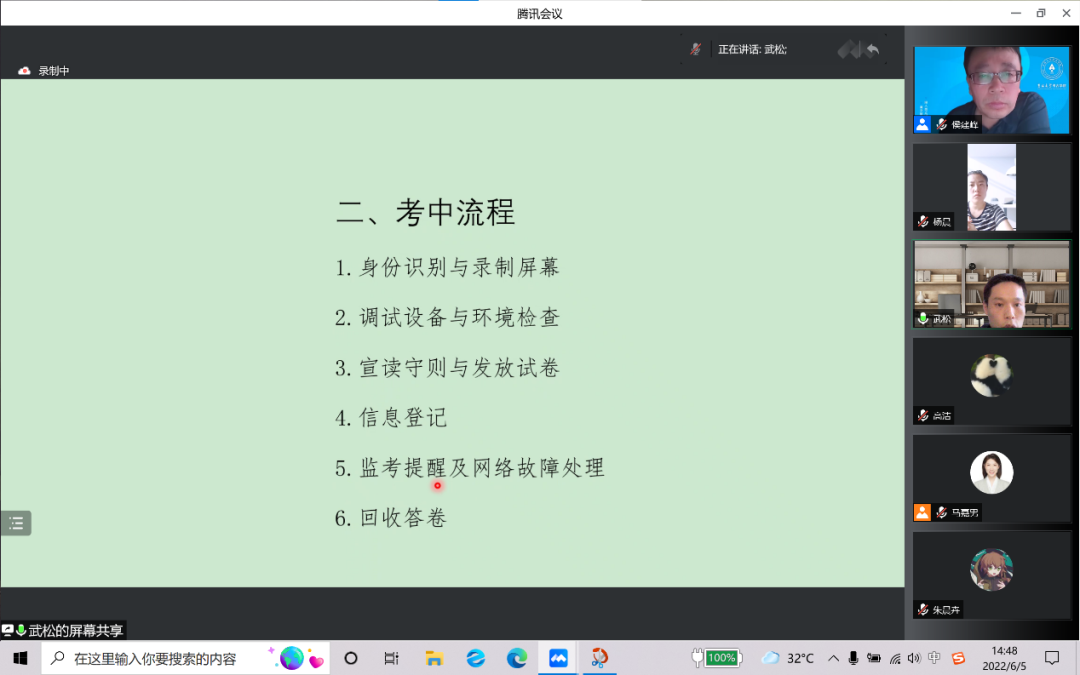Launch Microsoft Edge from the taskbar

[517, 658]
